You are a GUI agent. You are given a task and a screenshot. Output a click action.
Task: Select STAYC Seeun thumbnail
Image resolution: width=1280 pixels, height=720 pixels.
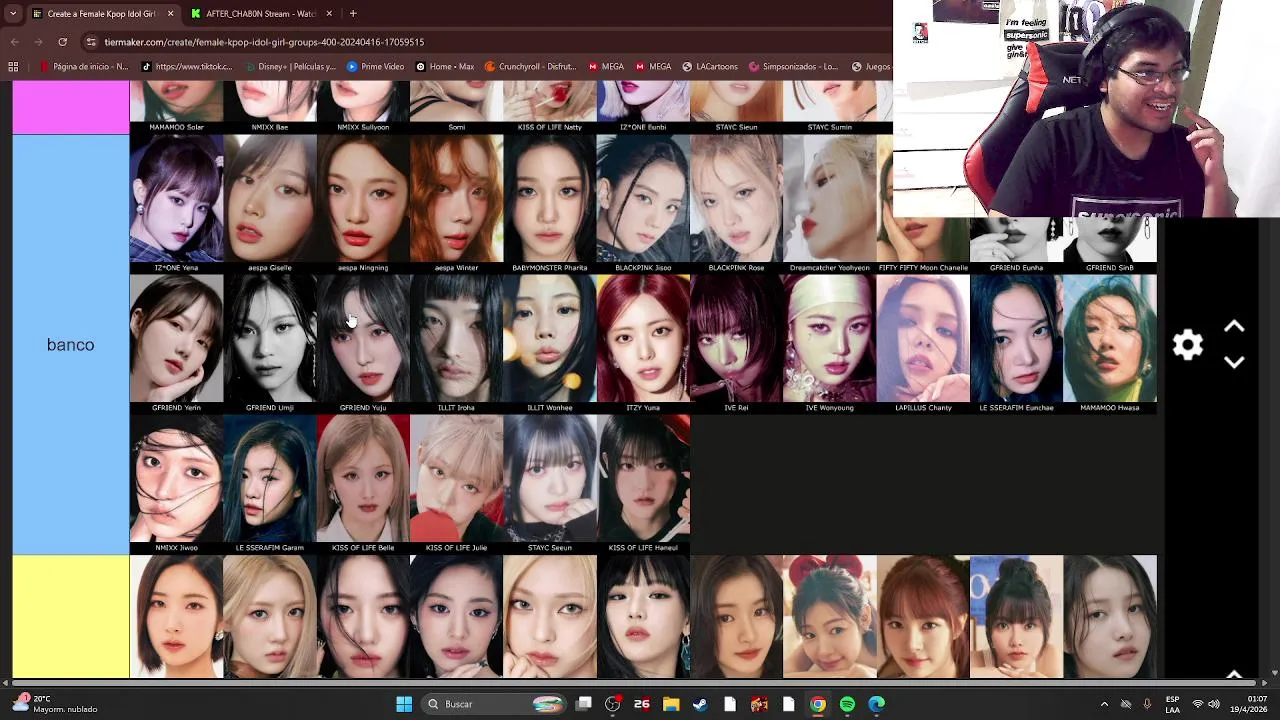click(549, 484)
